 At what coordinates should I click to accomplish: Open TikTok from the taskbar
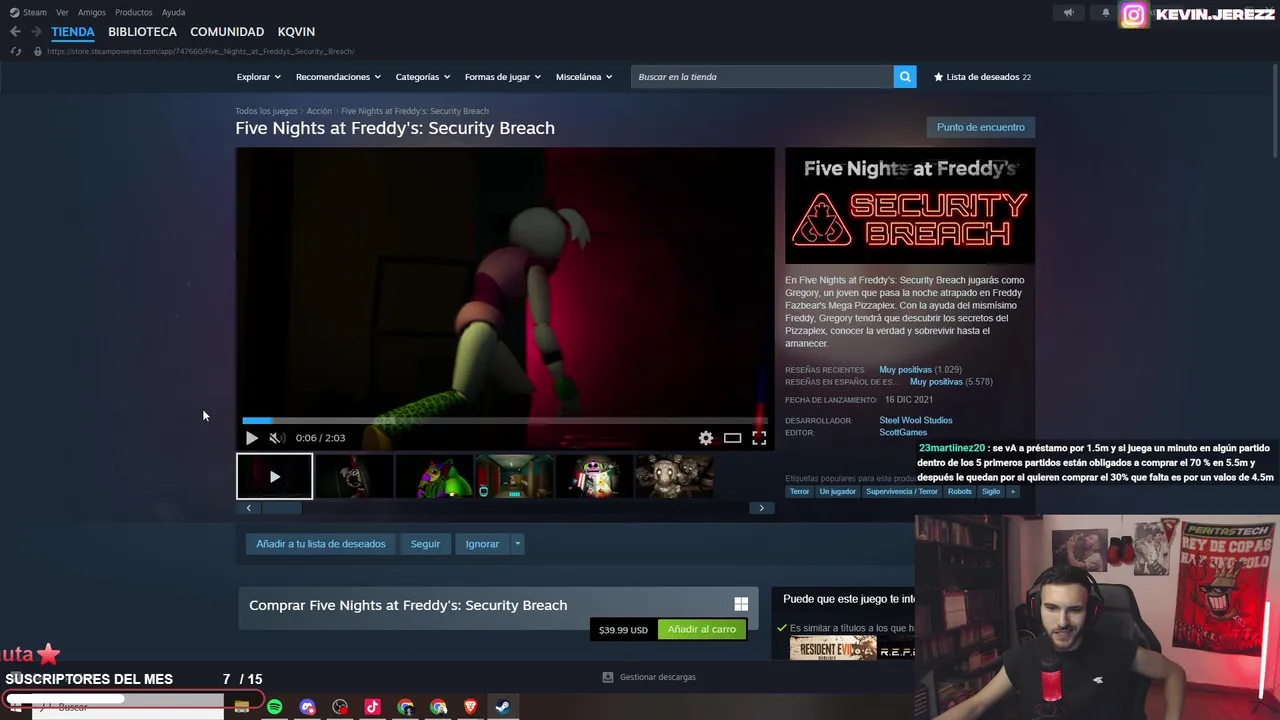[x=372, y=707]
